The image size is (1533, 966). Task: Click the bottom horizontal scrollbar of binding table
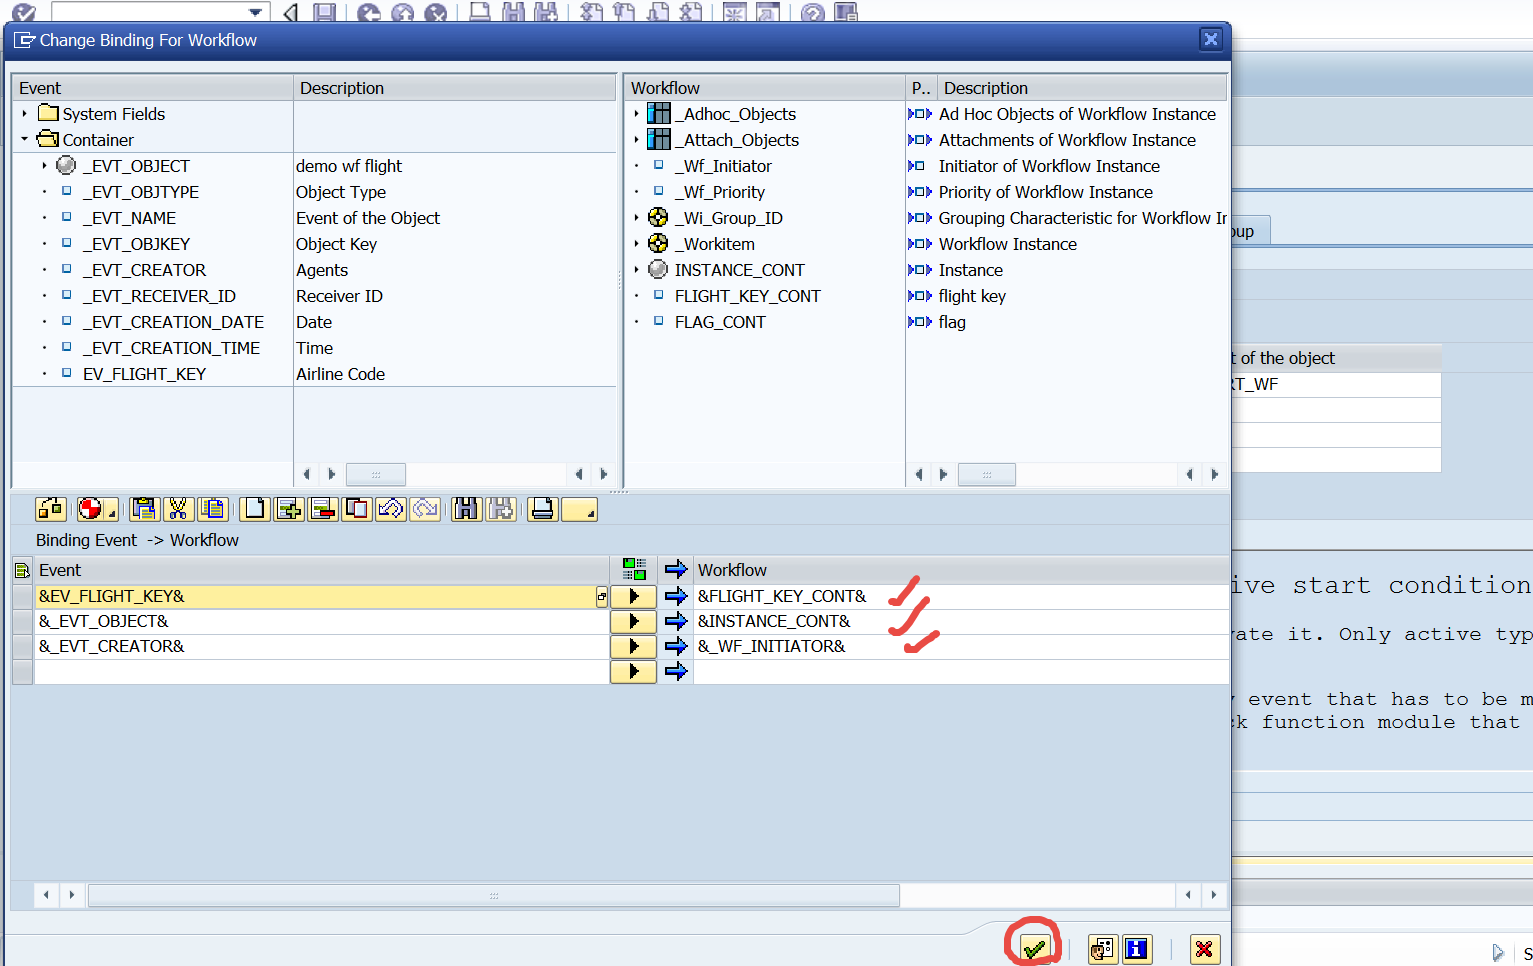coord(493,895)
